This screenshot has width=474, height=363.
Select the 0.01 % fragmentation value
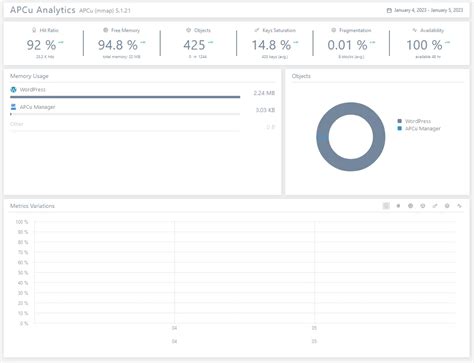click(x=347, y=45)
